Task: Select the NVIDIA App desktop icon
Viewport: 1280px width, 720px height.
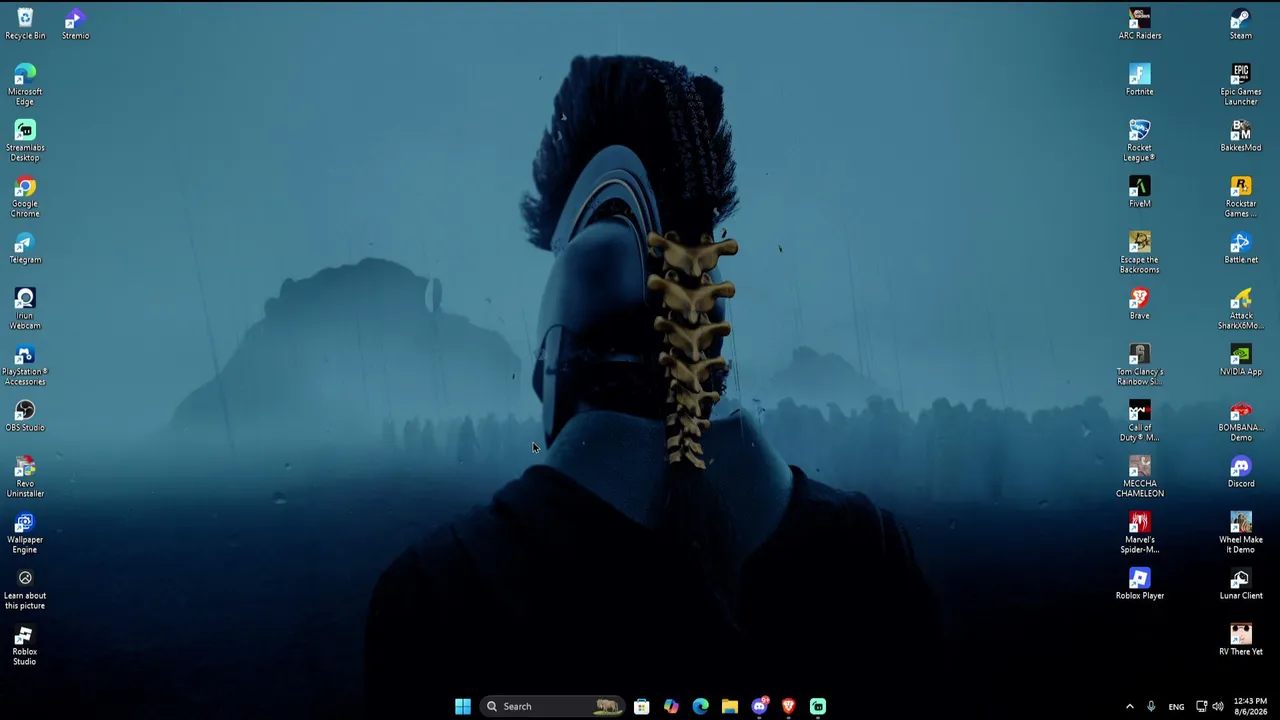Action: pos(1241,360)
